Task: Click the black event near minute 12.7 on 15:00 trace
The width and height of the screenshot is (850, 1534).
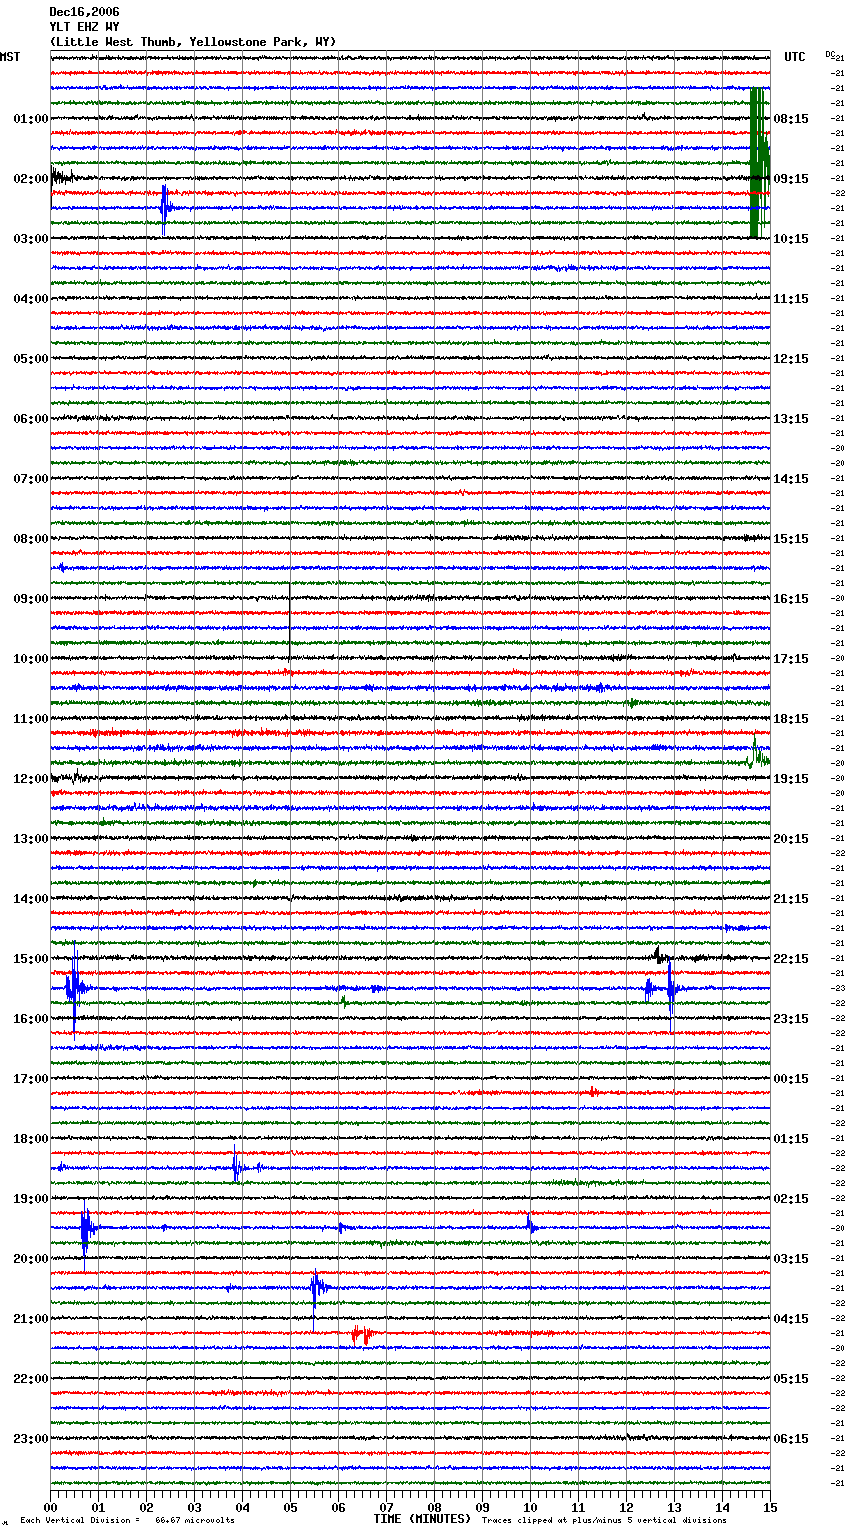Action: point(661,955)
